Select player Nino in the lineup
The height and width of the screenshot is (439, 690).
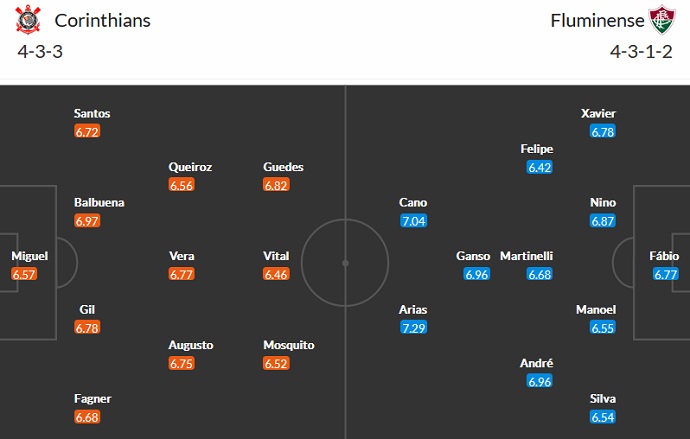(x=603, y=203)
